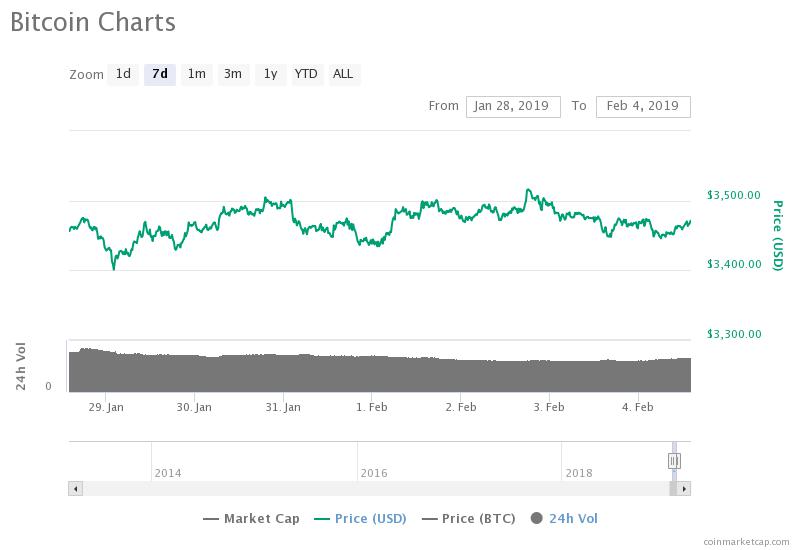Click the green Price (USD) legend line
This screenshot has width=800, height=550.
[321, 519]
